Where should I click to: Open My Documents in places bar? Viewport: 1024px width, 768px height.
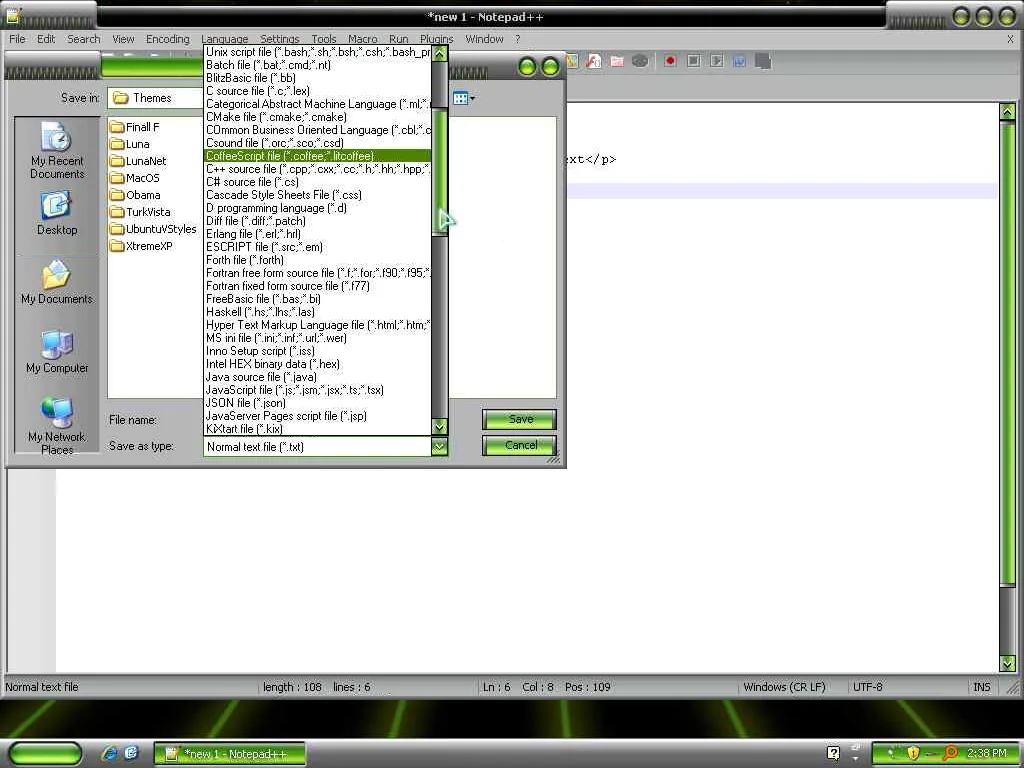[57, 283]
